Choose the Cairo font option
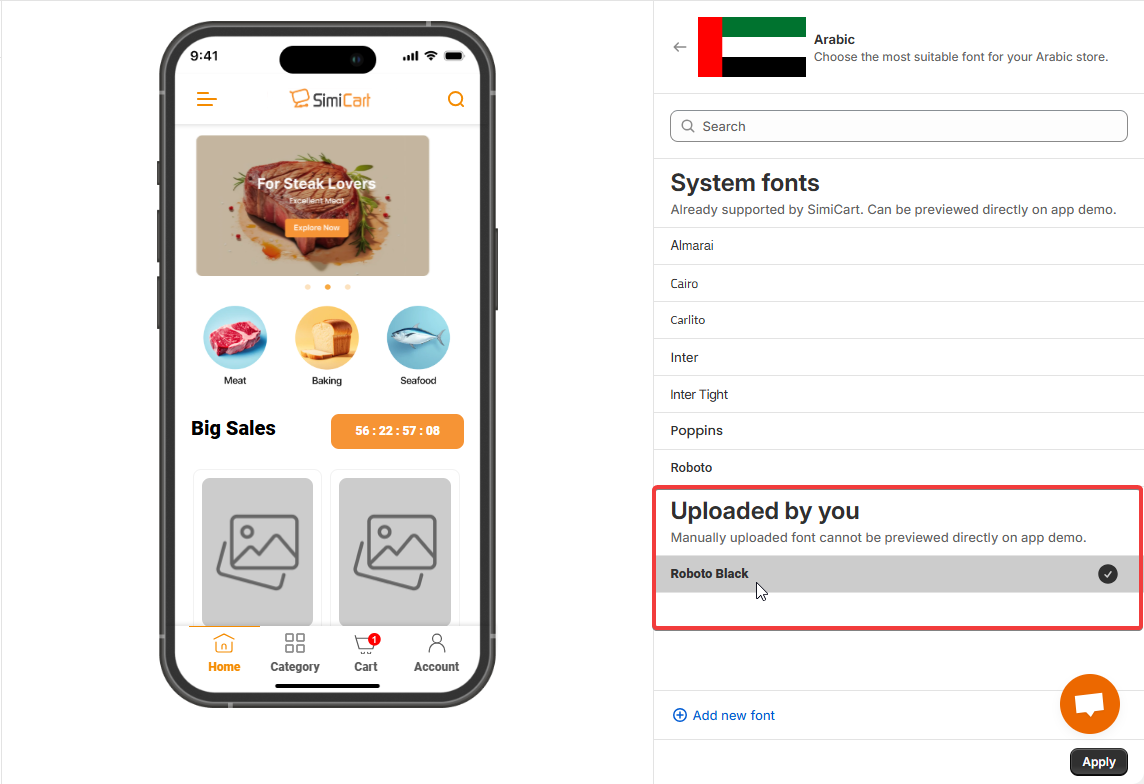The height and width of the screenshot is (784, 1144). point(898,284)
